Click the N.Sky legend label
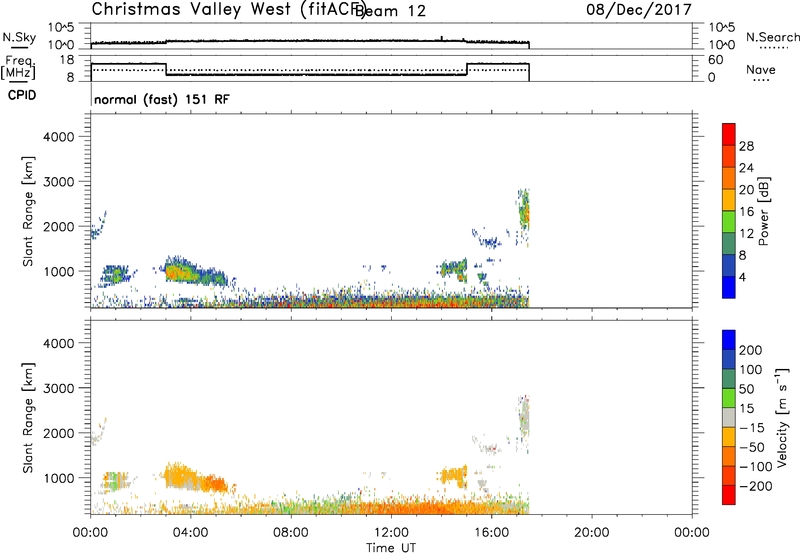Image resolution: width=800 pixels, height=554 pixels. click(x=19, y=37)
